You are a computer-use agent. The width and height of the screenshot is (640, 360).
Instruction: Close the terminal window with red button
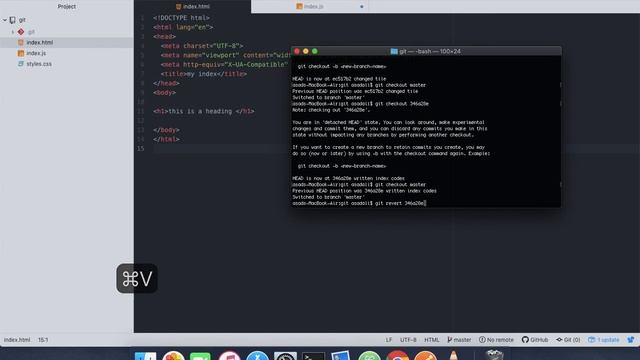(x=297, y=51)
